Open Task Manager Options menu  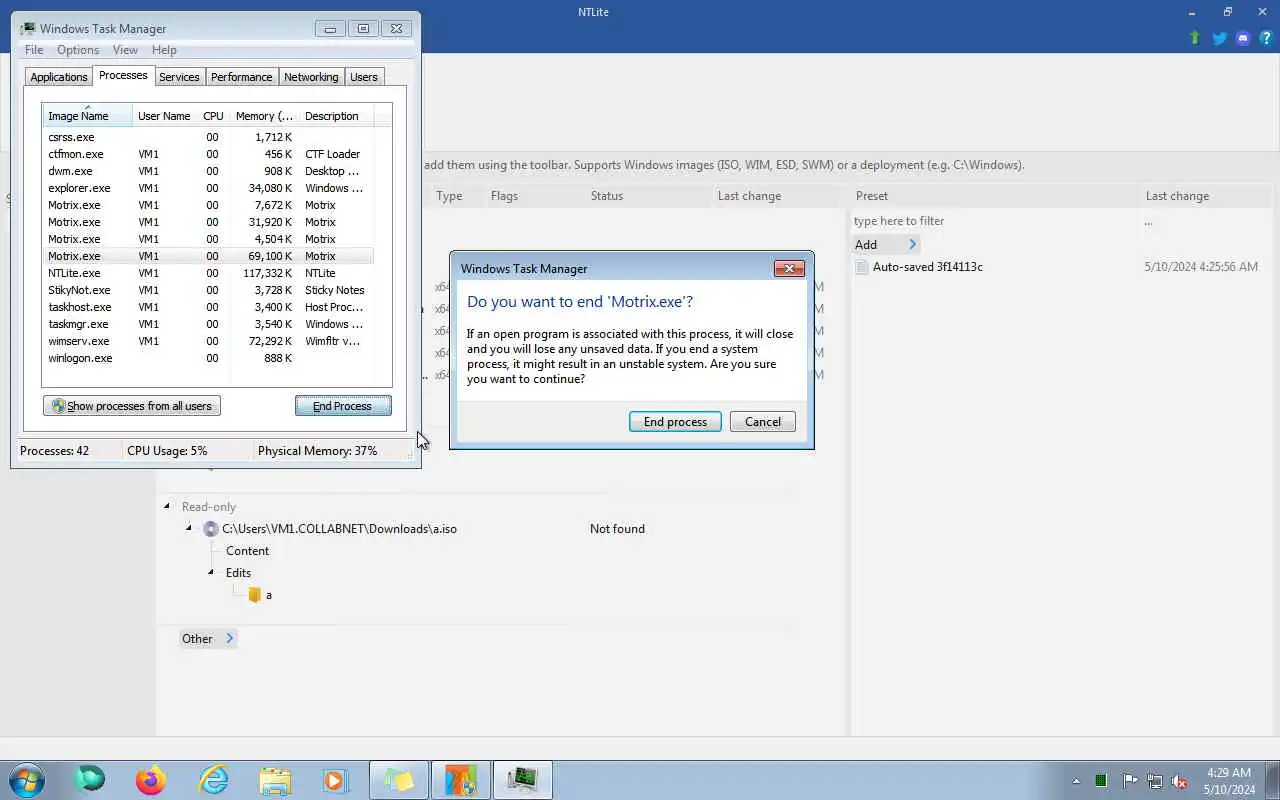click(x=78, y=50)
